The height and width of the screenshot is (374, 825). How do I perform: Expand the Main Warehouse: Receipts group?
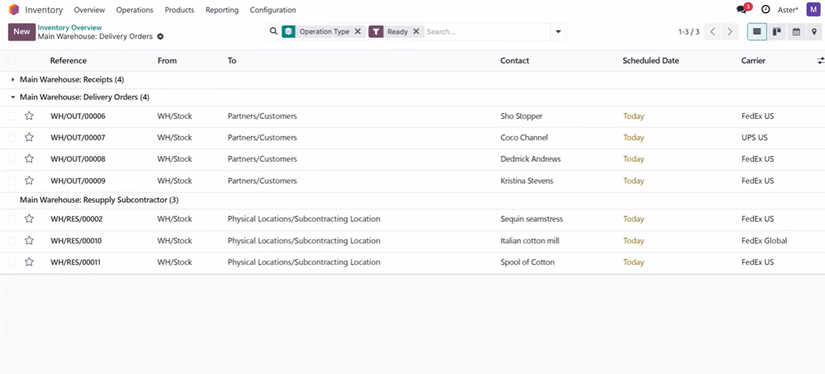pyautogui.click(x=72, y=79)
